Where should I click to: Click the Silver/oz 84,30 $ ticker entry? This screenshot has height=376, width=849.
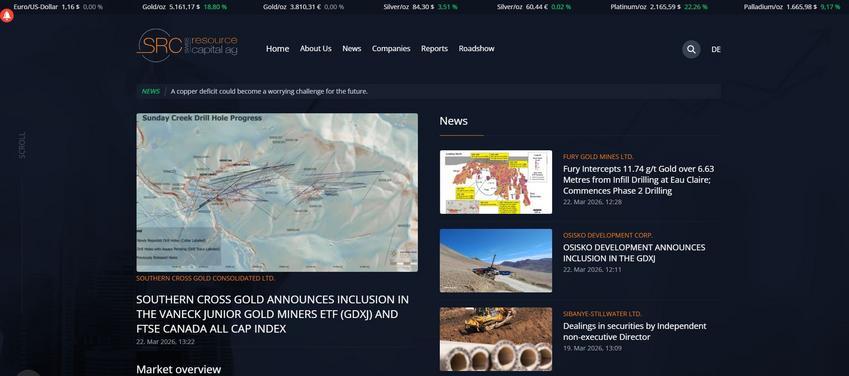(420, 7)
